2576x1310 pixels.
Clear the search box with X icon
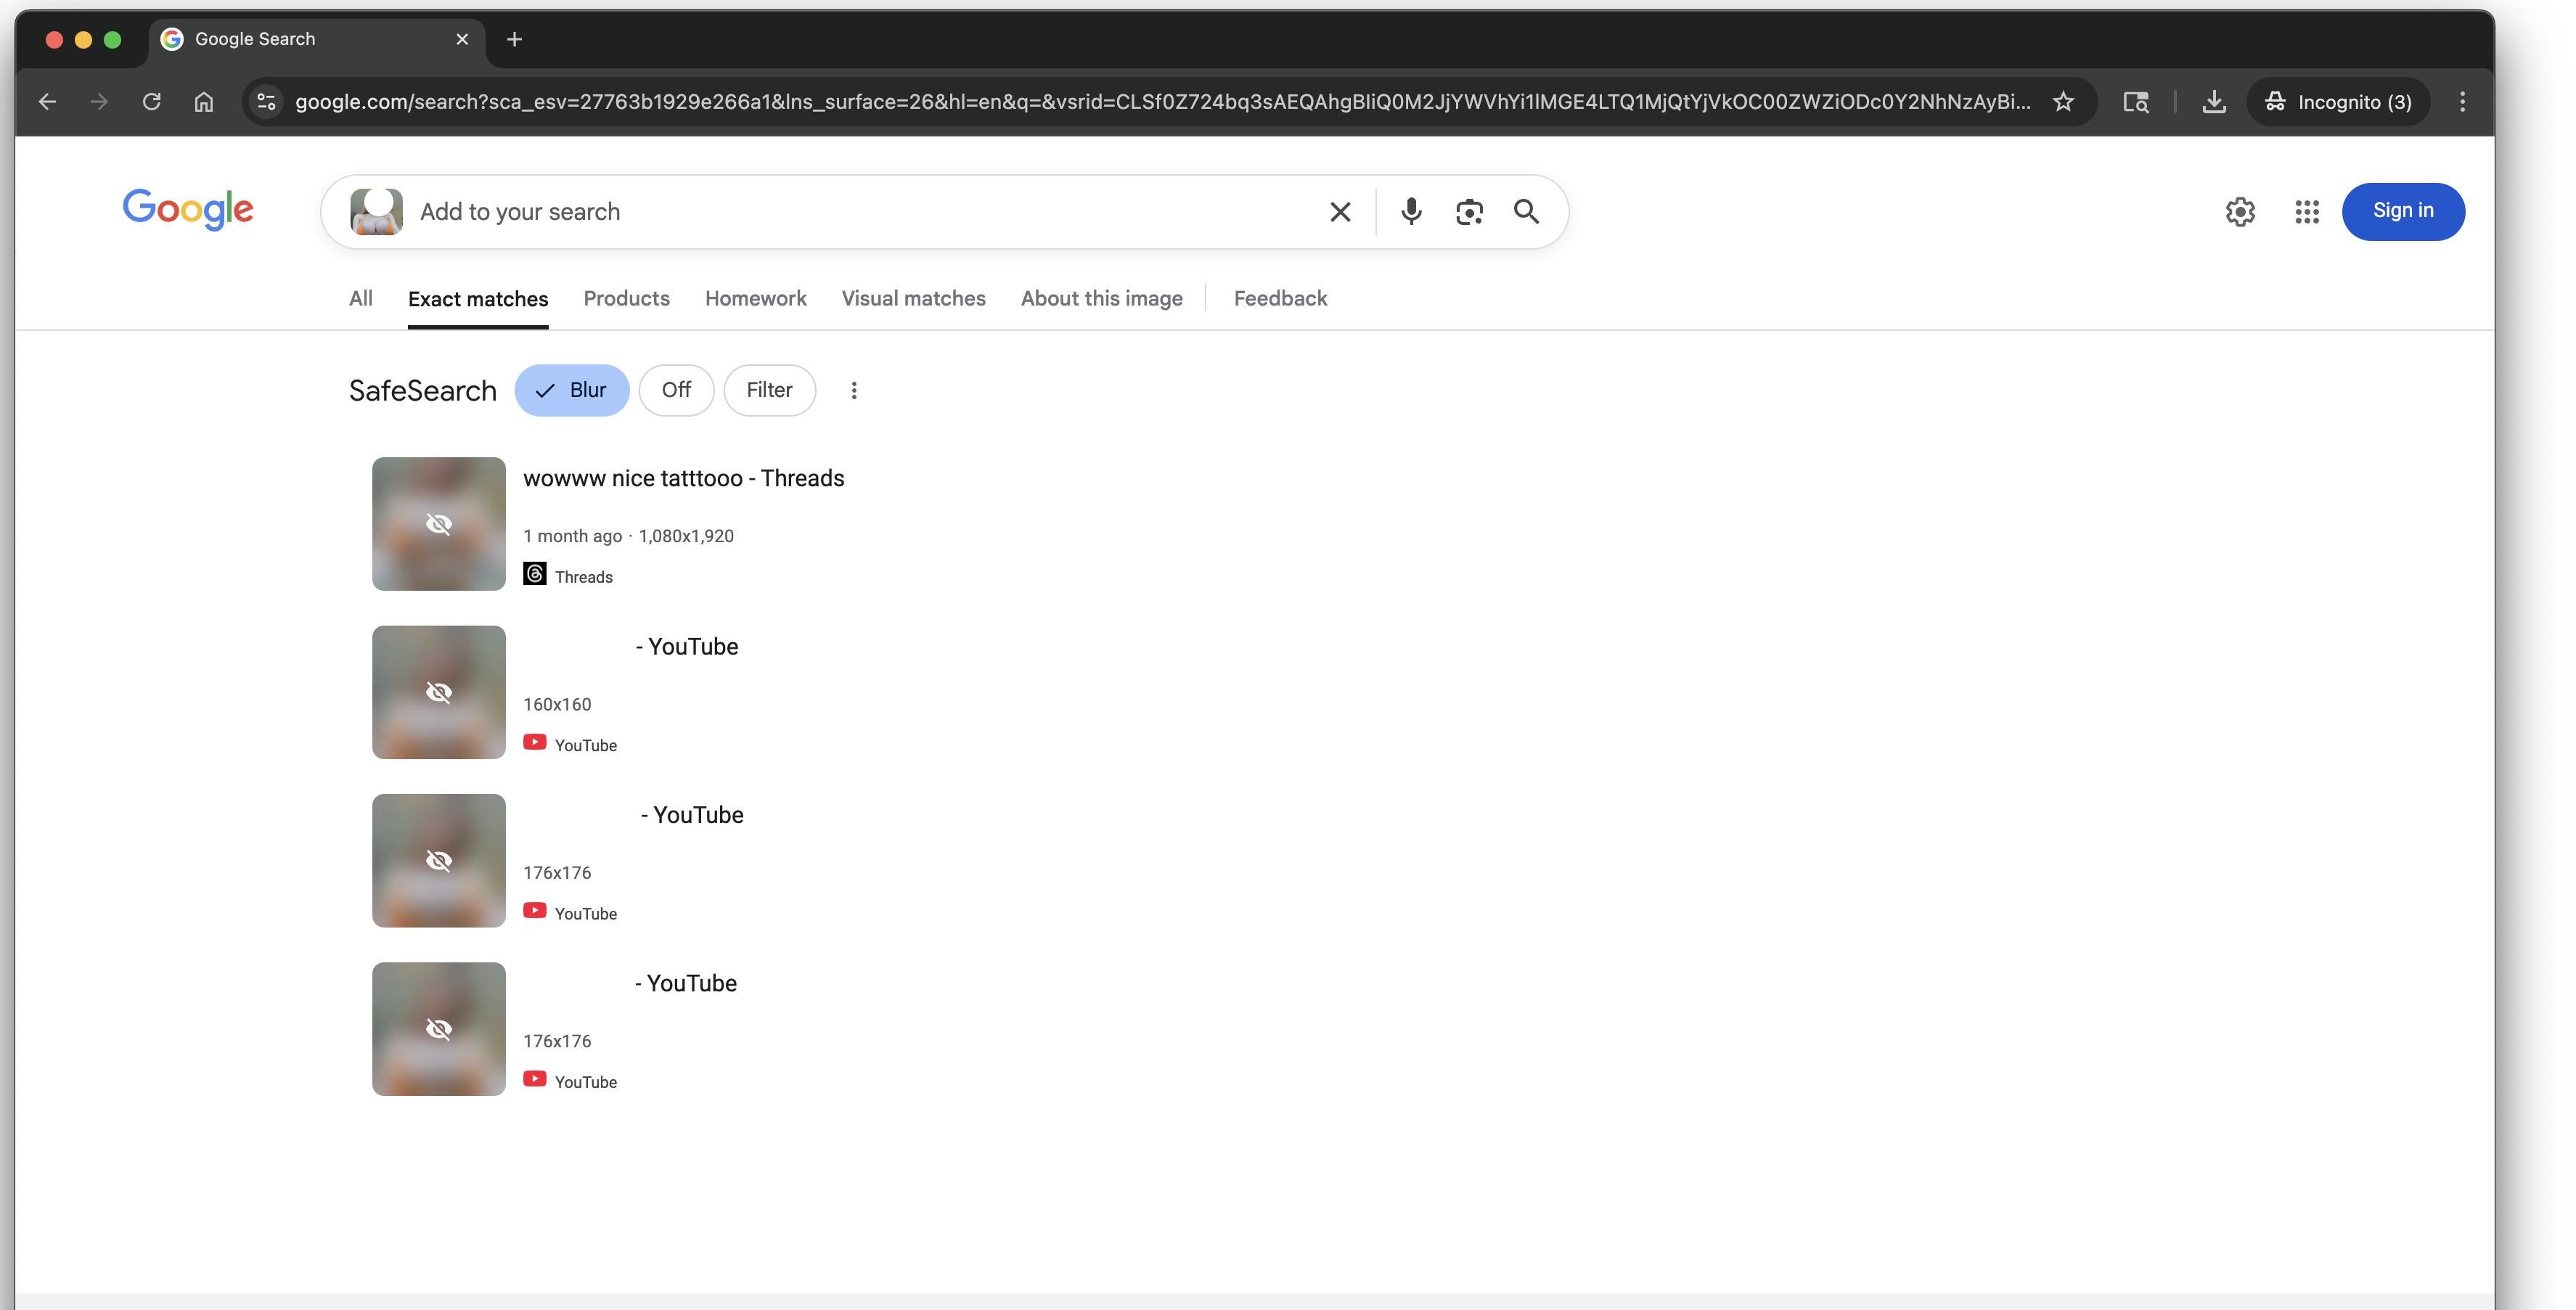[x=1340, y=211]
